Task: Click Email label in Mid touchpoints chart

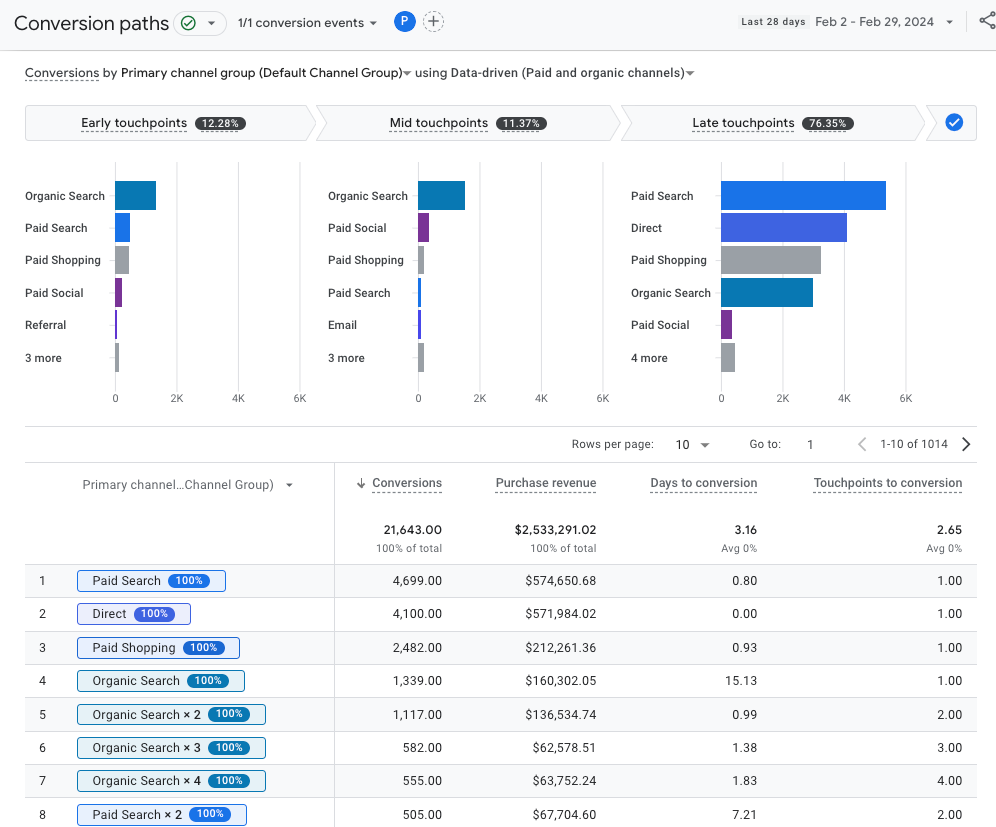Action: click(342, 325)
